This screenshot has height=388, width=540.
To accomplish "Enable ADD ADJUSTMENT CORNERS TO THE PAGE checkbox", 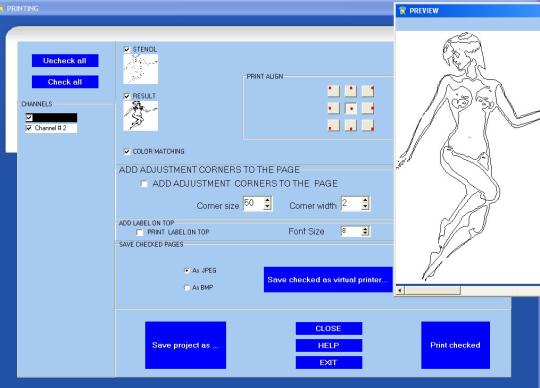I will pyautogui.click(x=144, y=184).
